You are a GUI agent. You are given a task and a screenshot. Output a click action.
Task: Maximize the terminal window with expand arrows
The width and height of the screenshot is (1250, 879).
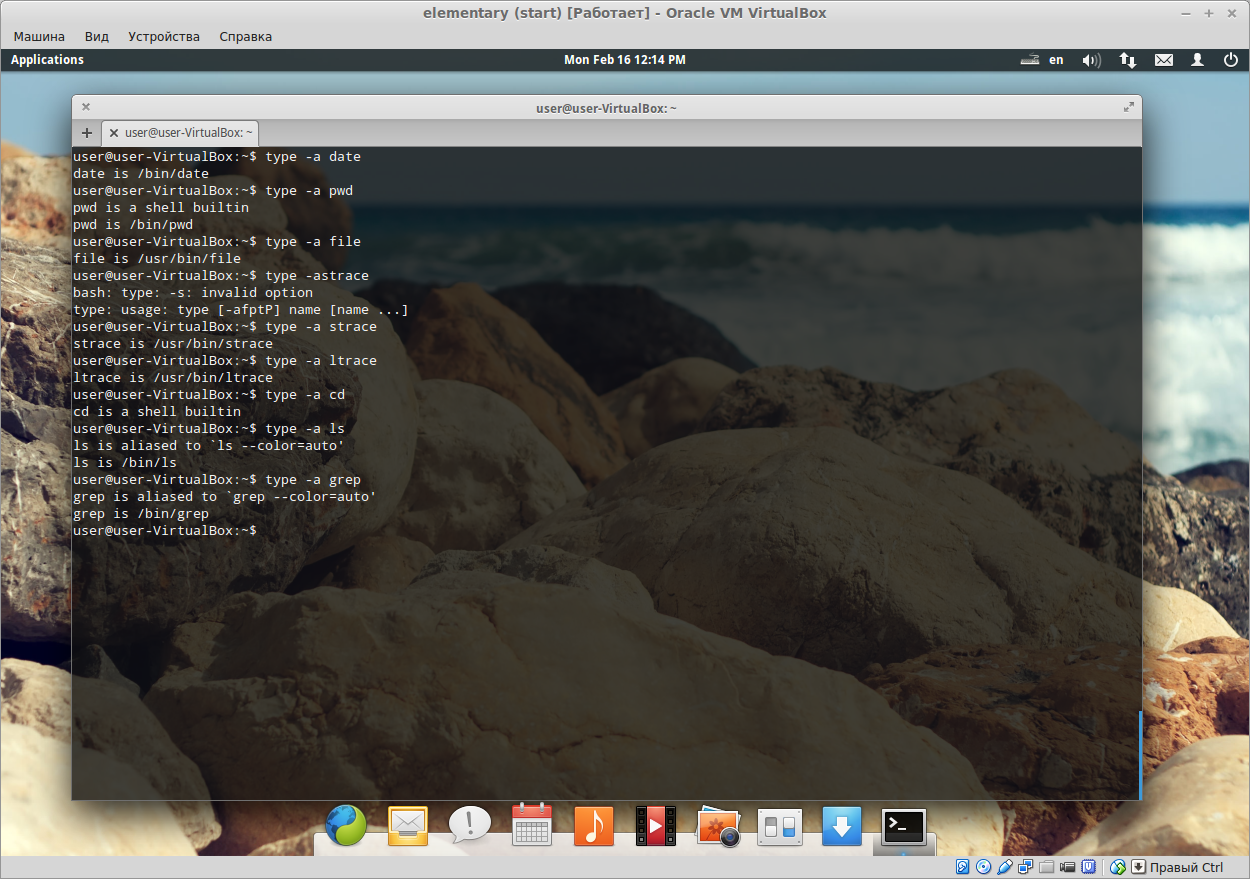[x=1129, y=107]
